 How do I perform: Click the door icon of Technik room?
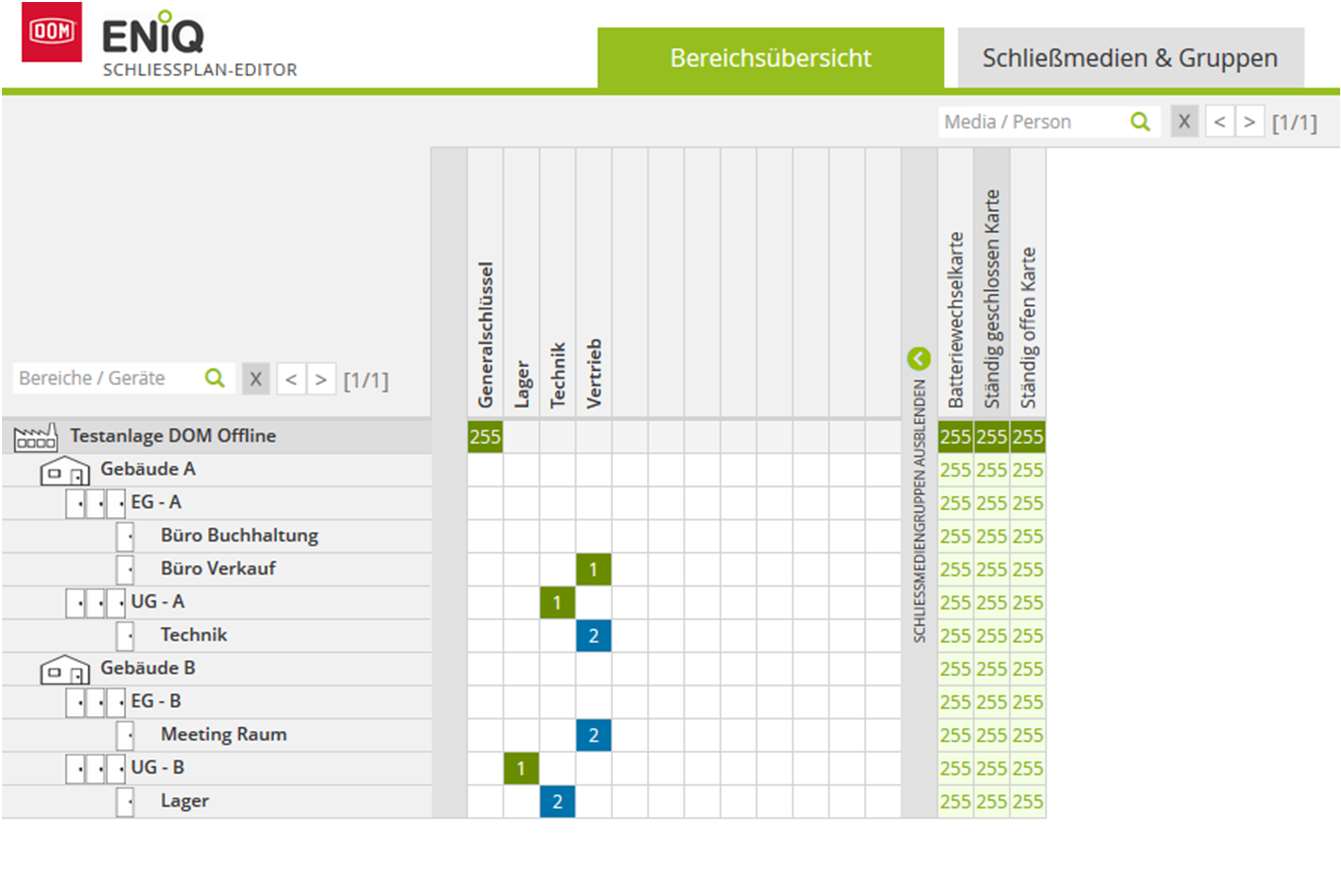[x=125, y=636]
